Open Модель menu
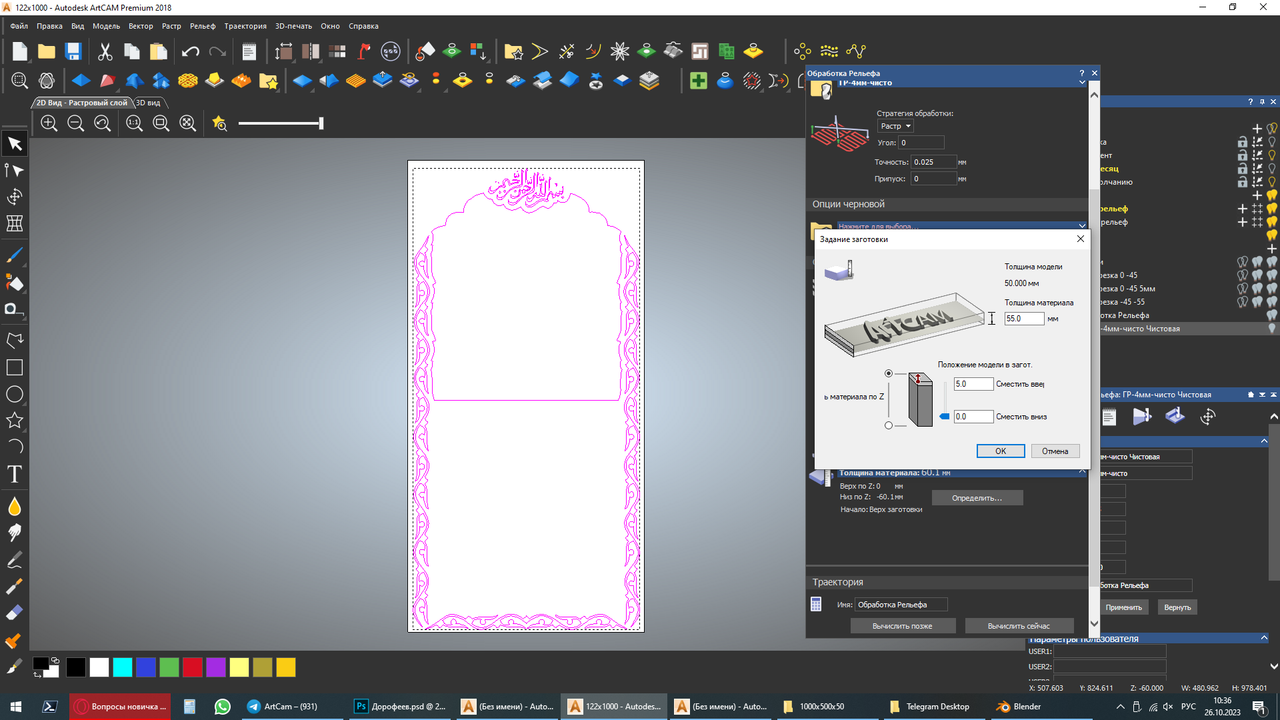Viewport: 1280px width, 720px height. pyautogui.click(x=106, y=26)
